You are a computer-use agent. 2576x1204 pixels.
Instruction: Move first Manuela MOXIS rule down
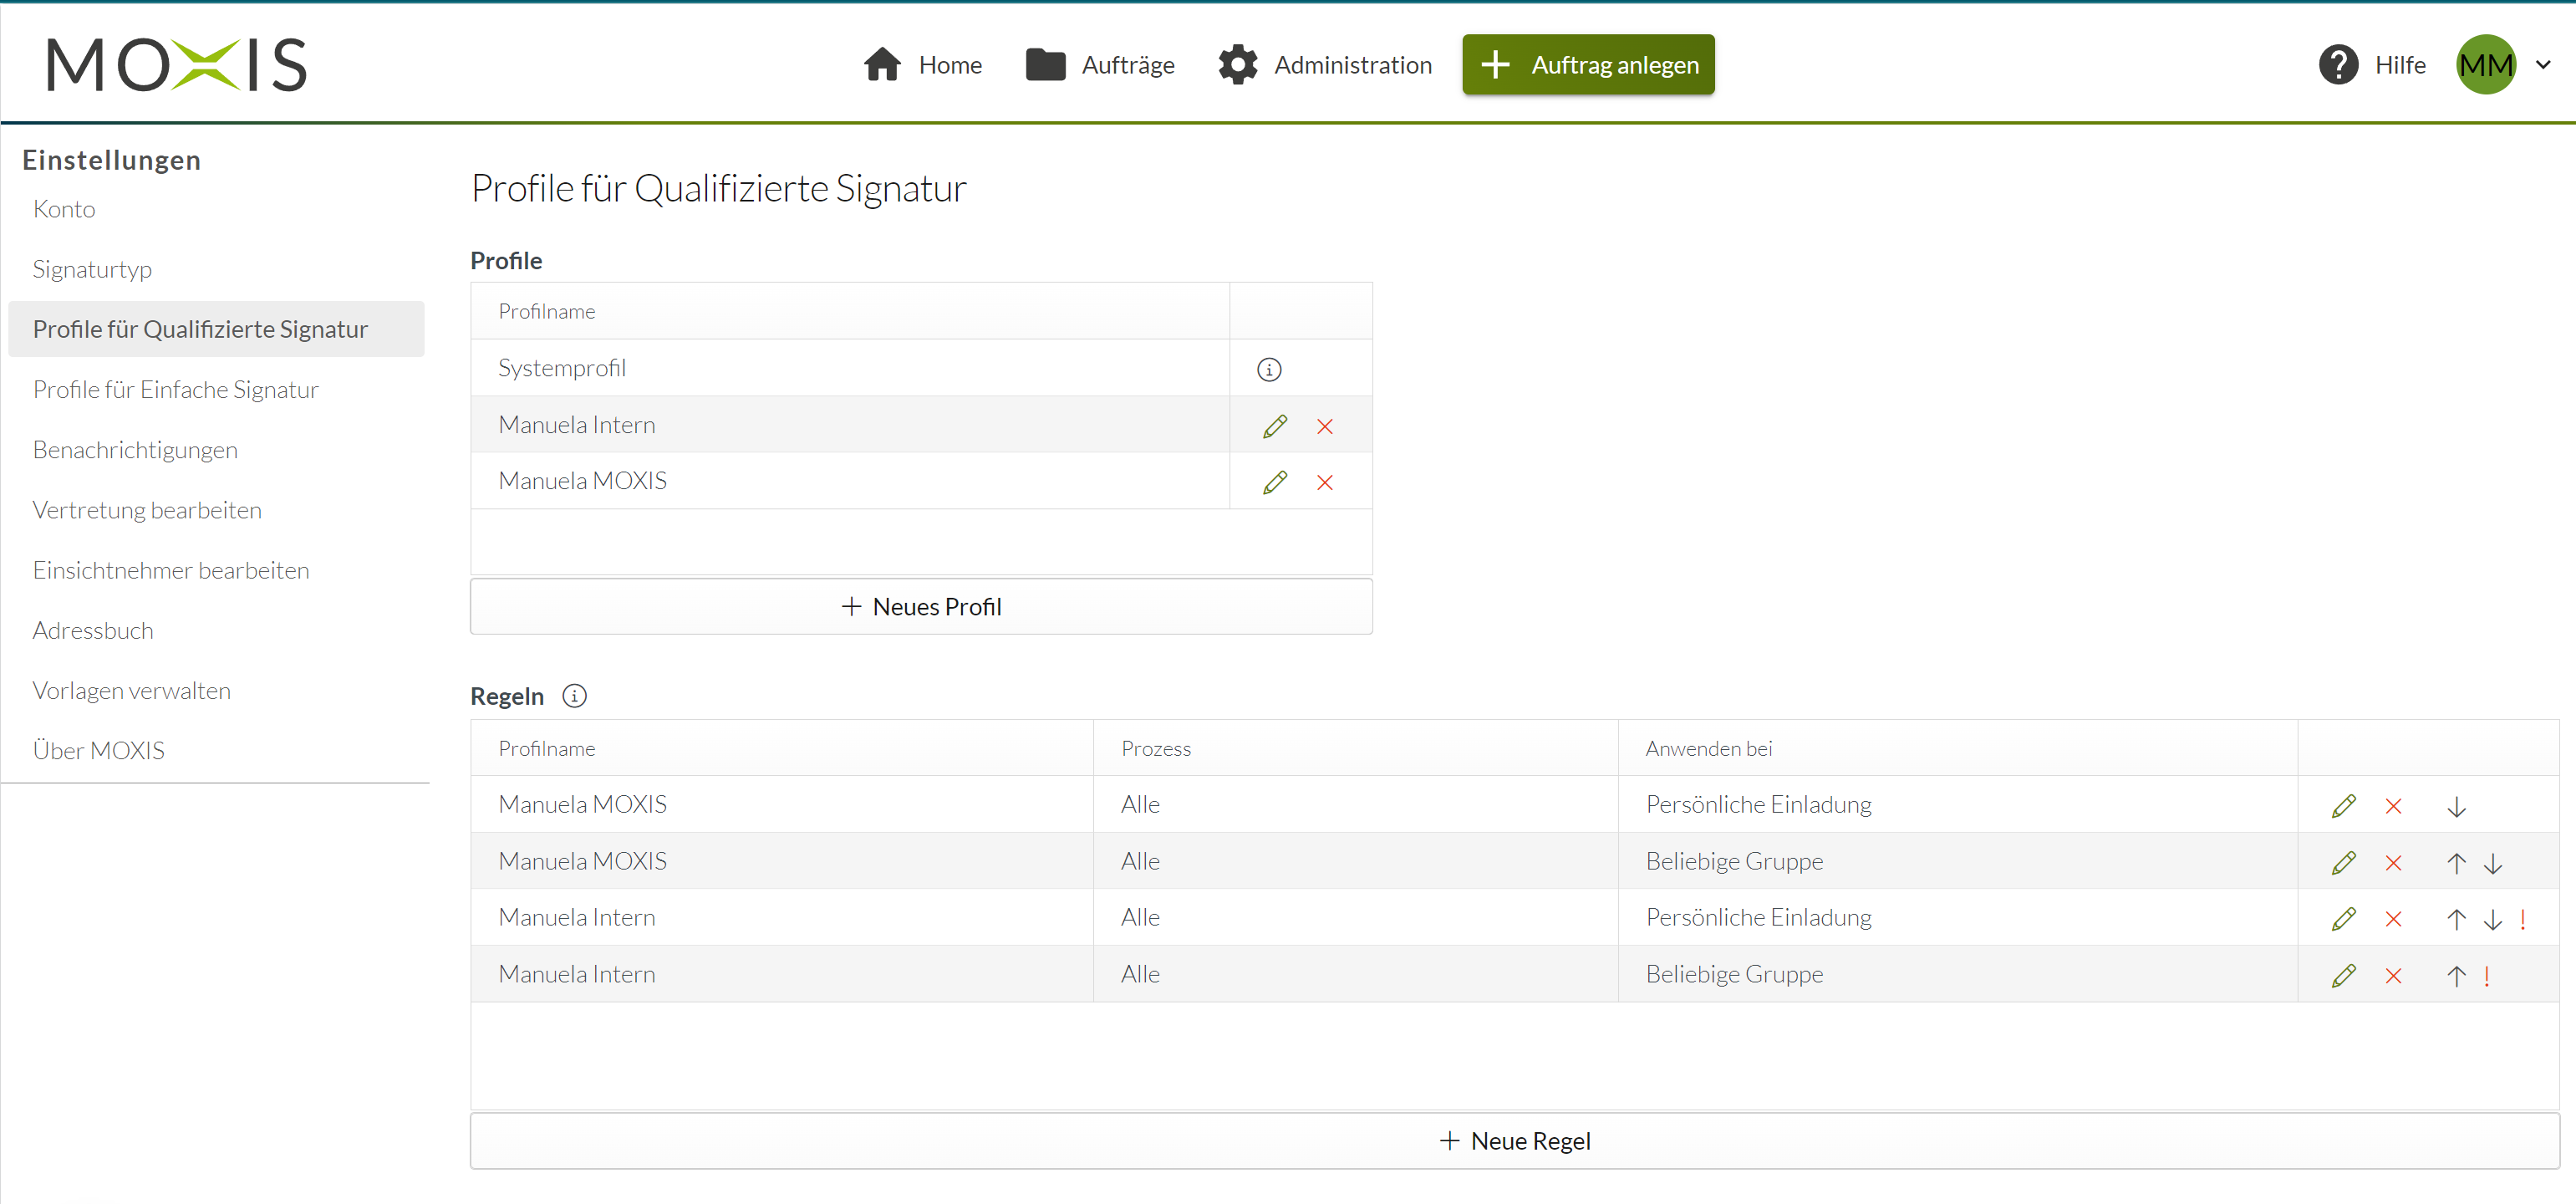click(x=2456, y=807)
